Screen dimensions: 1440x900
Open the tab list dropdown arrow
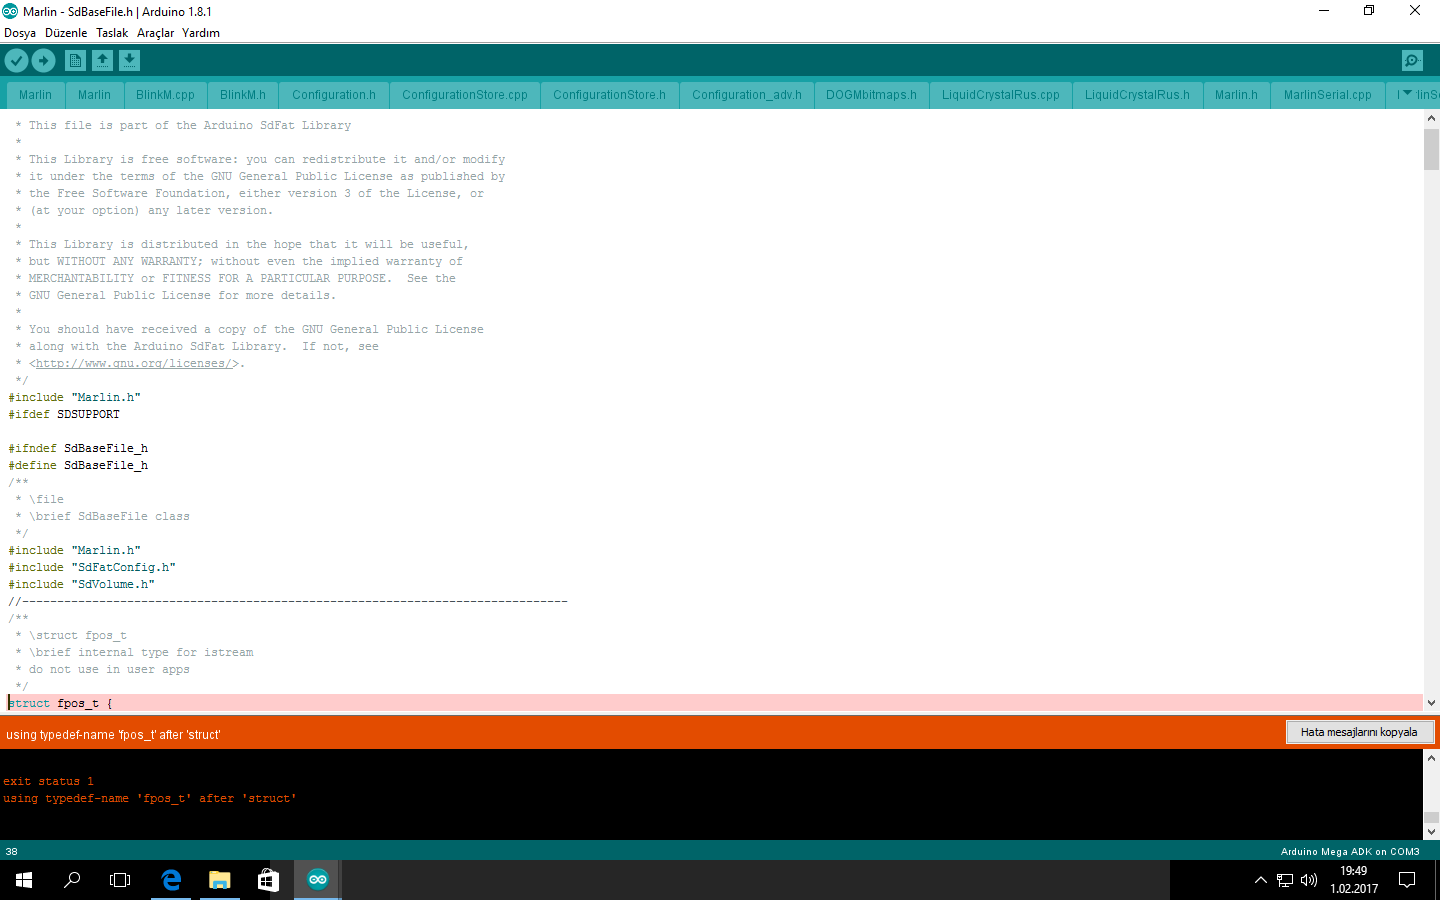[x=1407, y=94]
